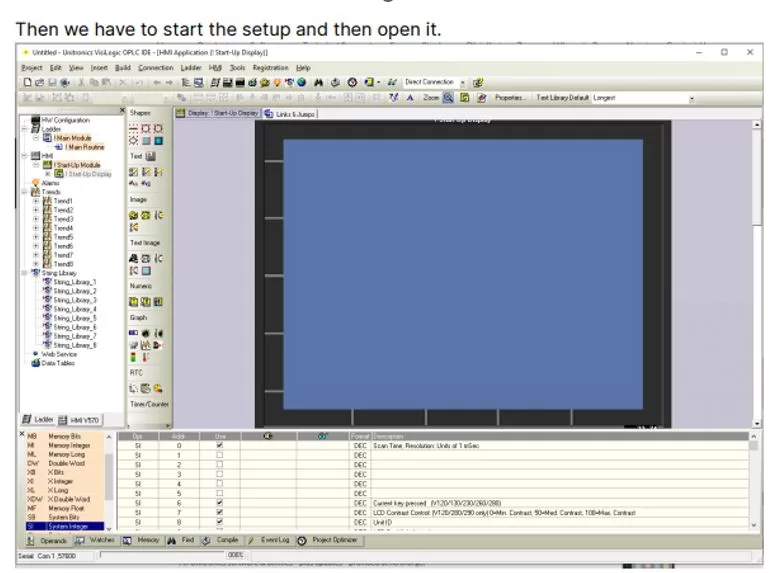Open Data Tables in the project tree
The height and width of the screenshot is (573, 776).
click(57, 363)
